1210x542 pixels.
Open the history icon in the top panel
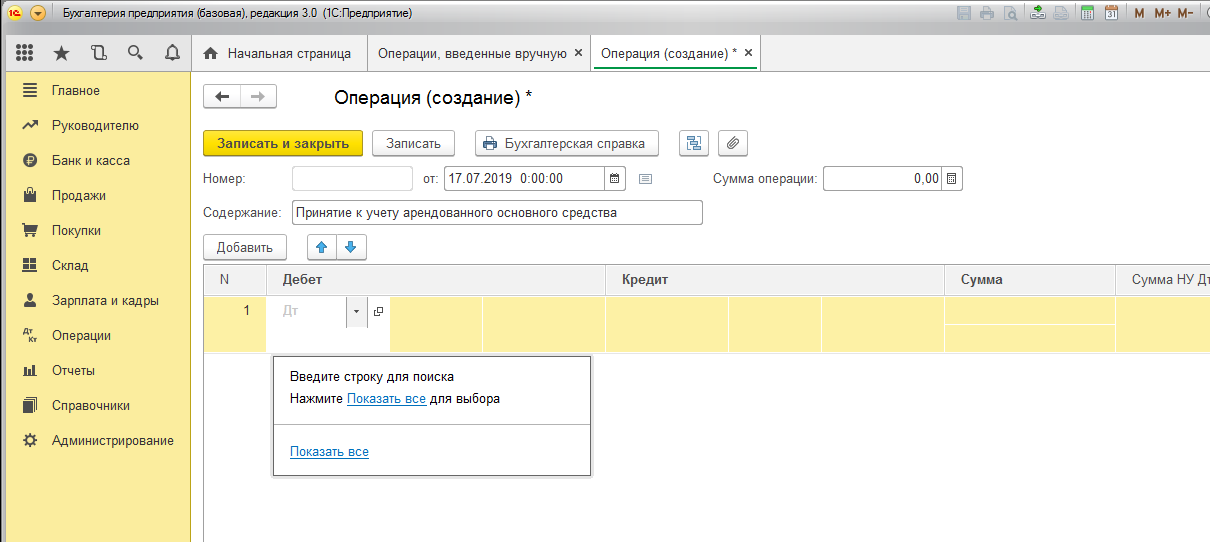[98, 53]
